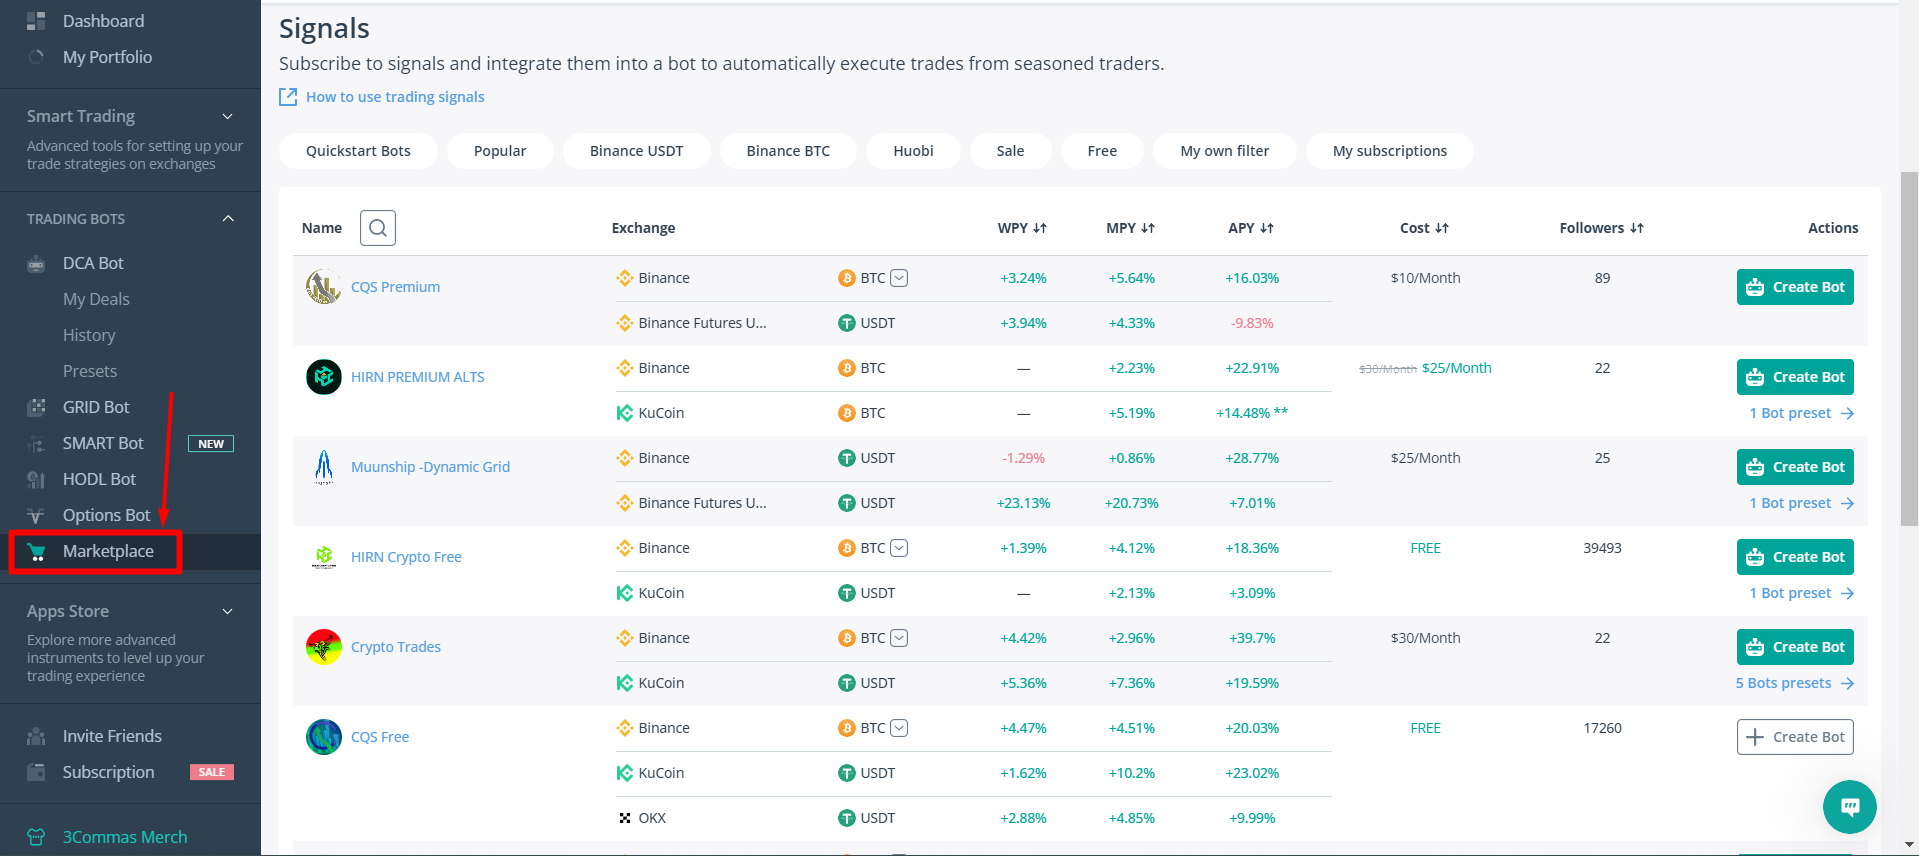Select the Options Bot icon
This screenshot has height=856, width=1919.
coord(36,515)
